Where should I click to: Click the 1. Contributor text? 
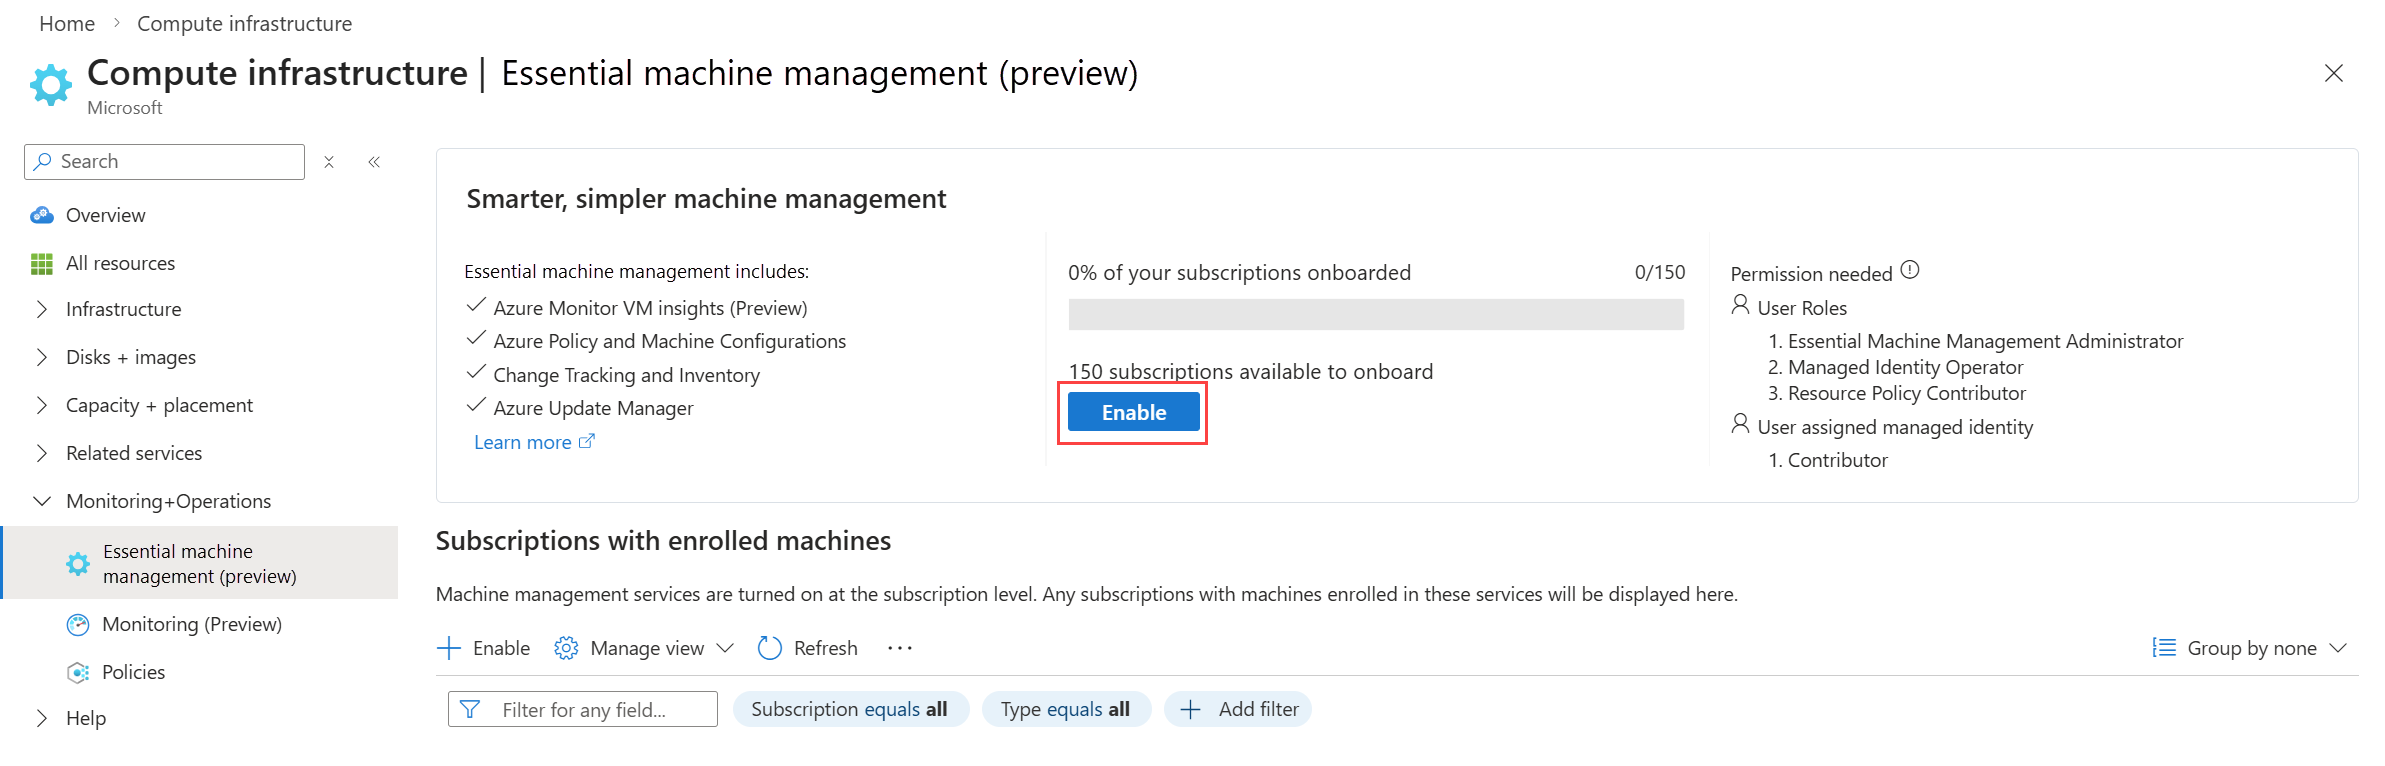click(x=1828, y=460)
